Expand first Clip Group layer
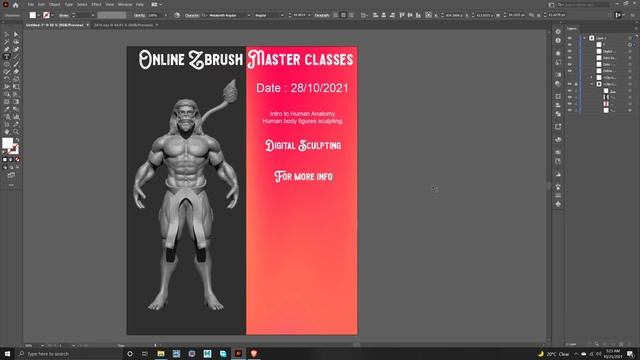This screenshot has height=360, width=640. click(x=592, y=78)
